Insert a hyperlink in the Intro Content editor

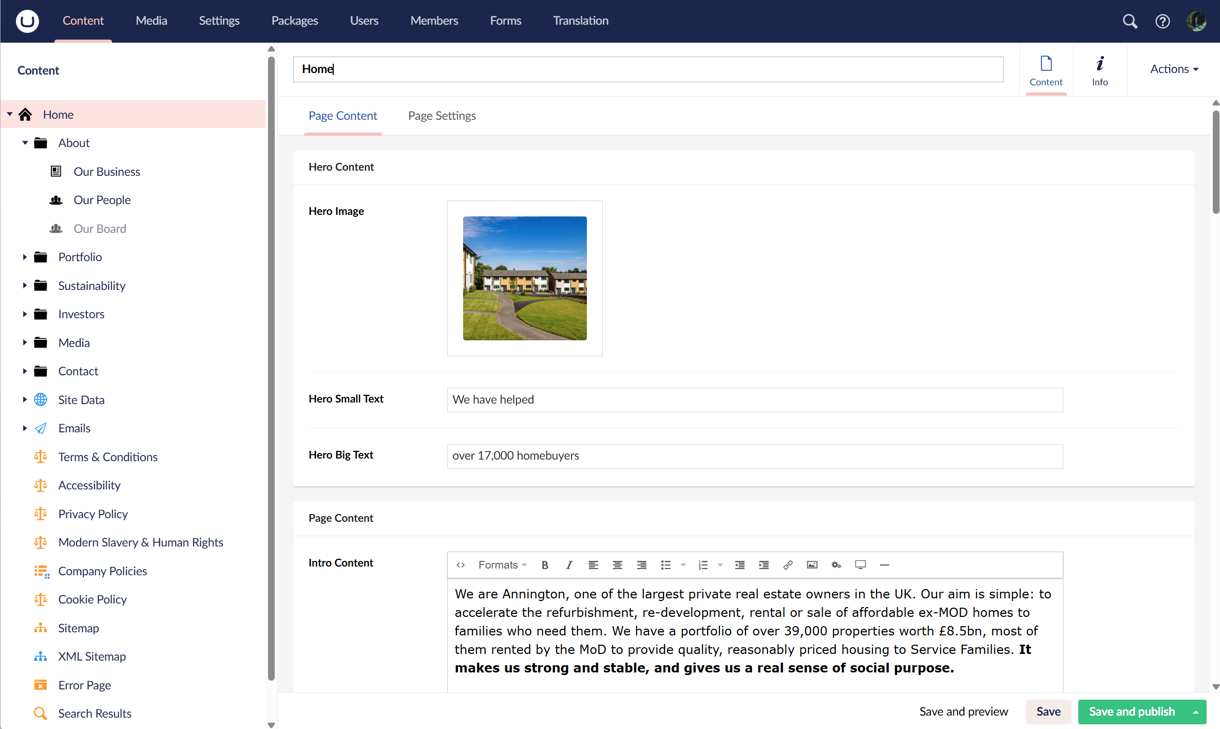pos(788,565)
